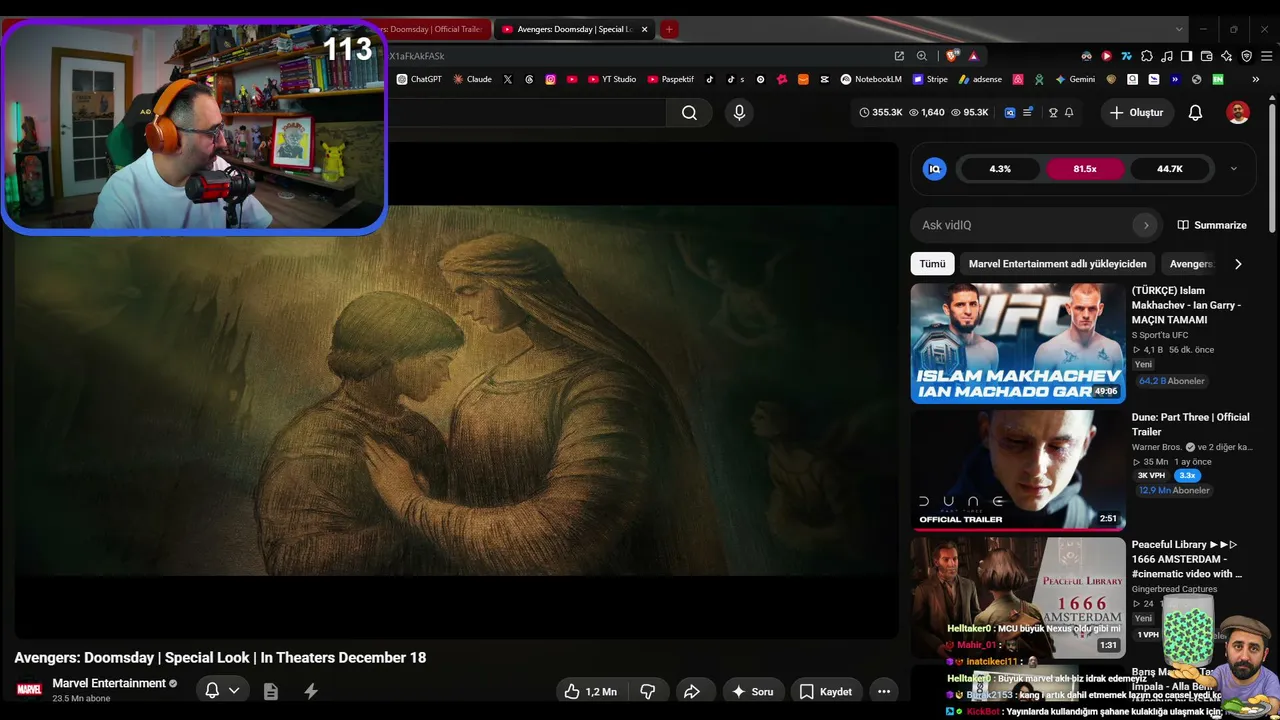
Task: Open Brave Shields lion icon
Action: pos(952,56)
